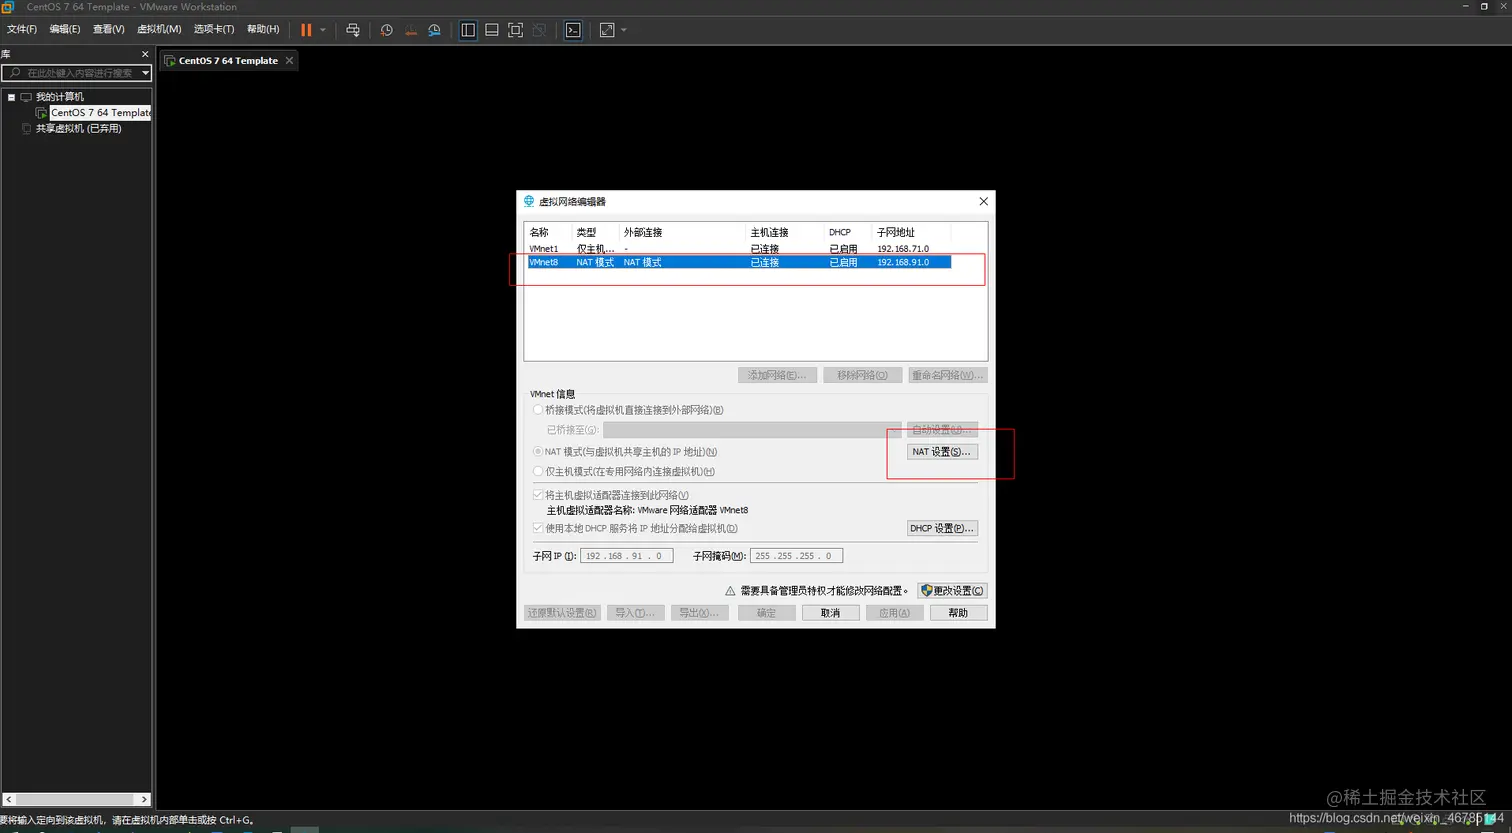Viewport: 1512px width, 833px height.
Task: Click the 取消 button
Action: coord(830,613)
